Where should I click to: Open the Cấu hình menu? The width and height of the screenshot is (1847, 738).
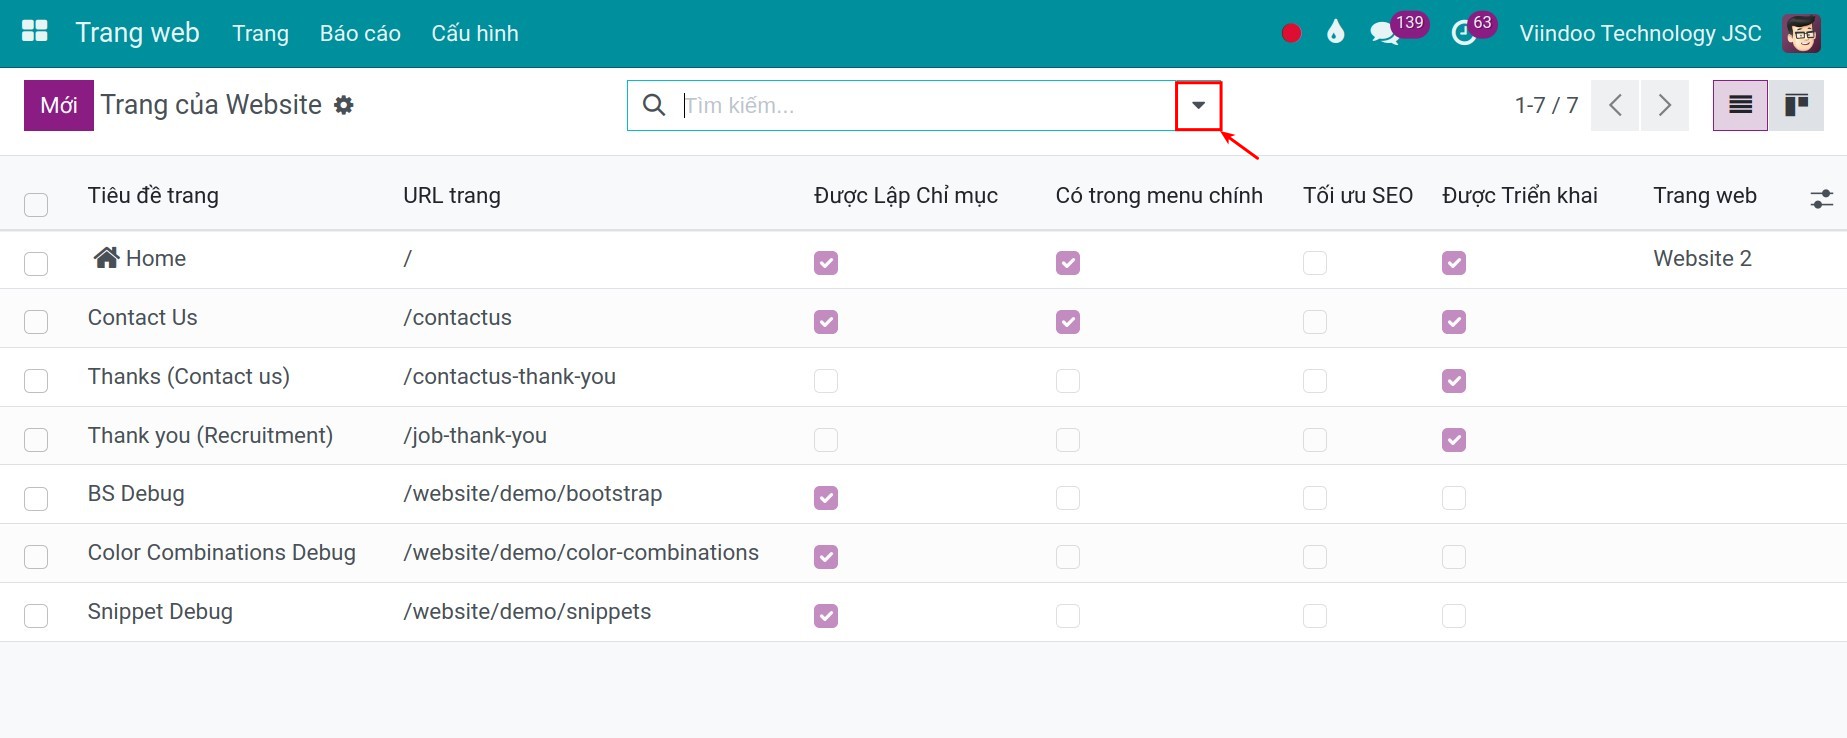tap(475, 33)
